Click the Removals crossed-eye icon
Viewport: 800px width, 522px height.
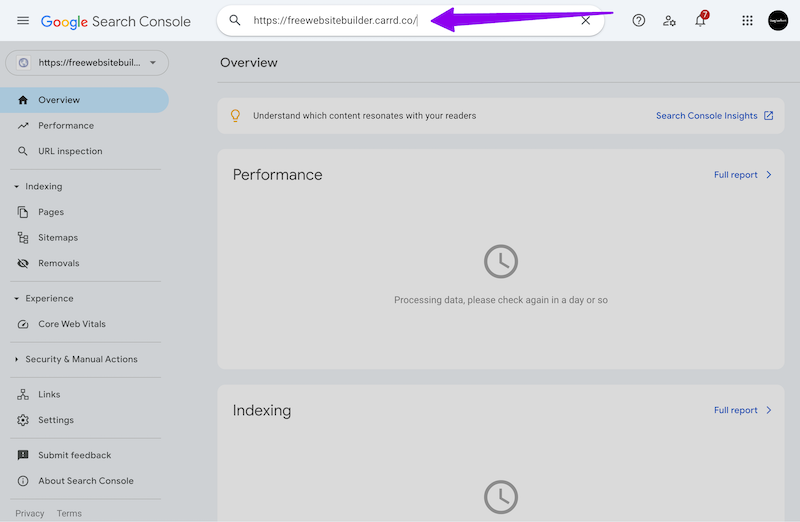(23, 263)
